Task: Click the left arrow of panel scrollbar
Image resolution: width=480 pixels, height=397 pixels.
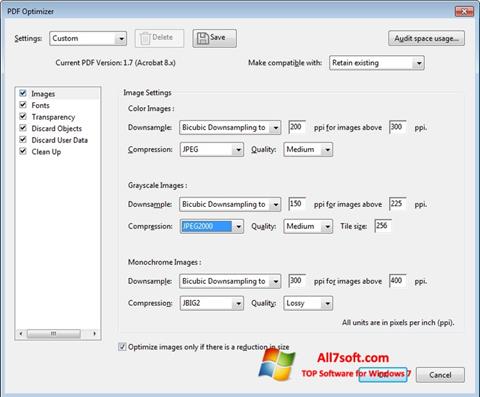Action: point(21,333)
